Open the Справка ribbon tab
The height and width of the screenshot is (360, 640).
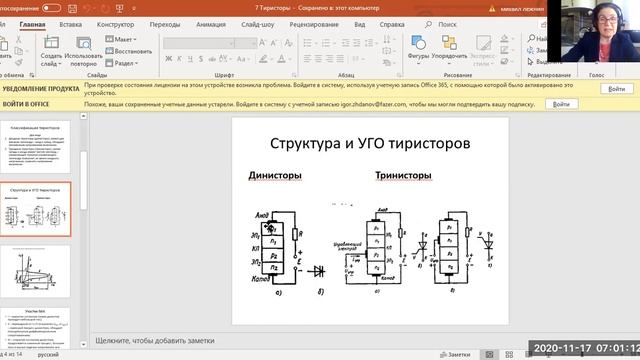pyautogui.click(x=392, y=24)
